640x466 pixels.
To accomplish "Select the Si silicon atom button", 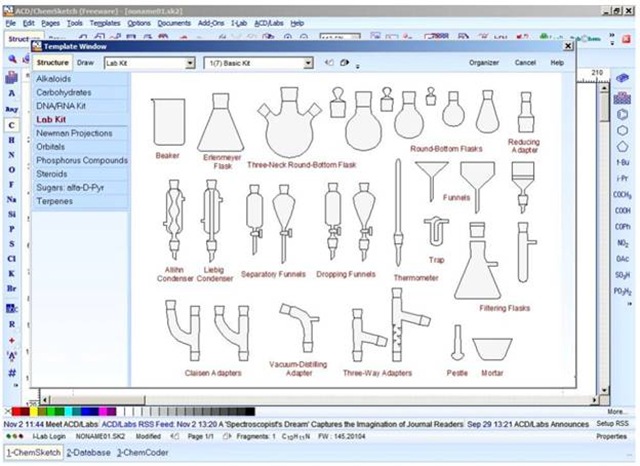I will pos(11,214).
